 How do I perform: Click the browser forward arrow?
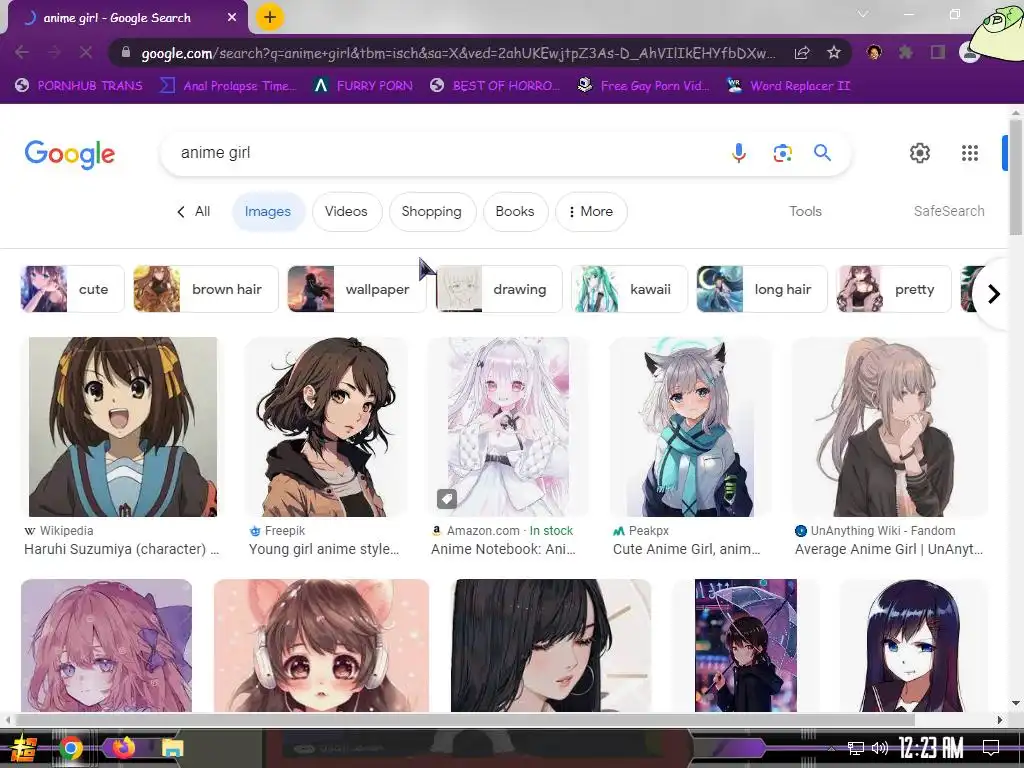54,52
